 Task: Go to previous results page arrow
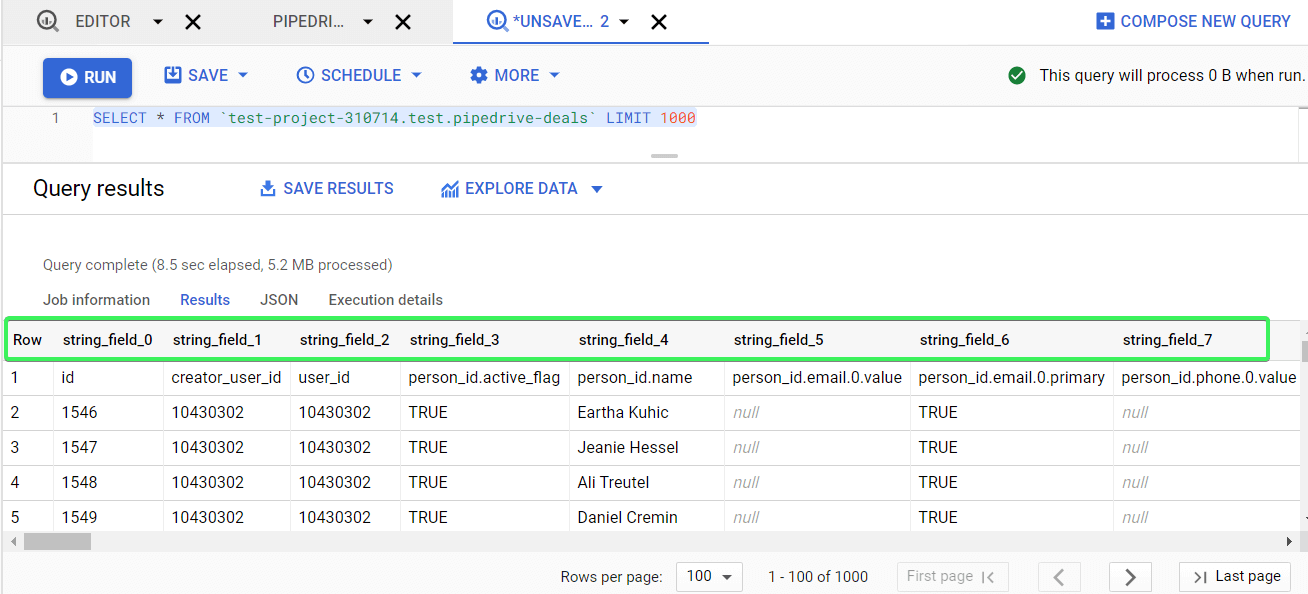click(1060, 577)
